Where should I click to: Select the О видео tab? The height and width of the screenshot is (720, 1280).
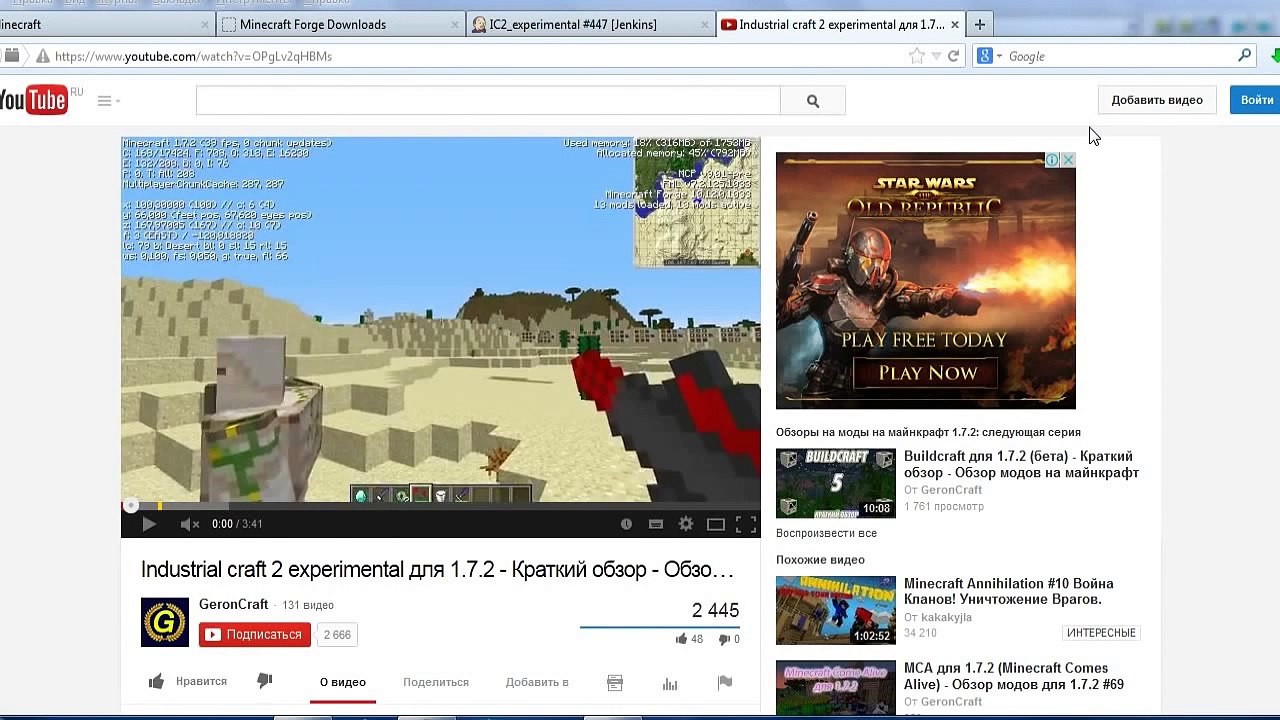pos(343,682)
